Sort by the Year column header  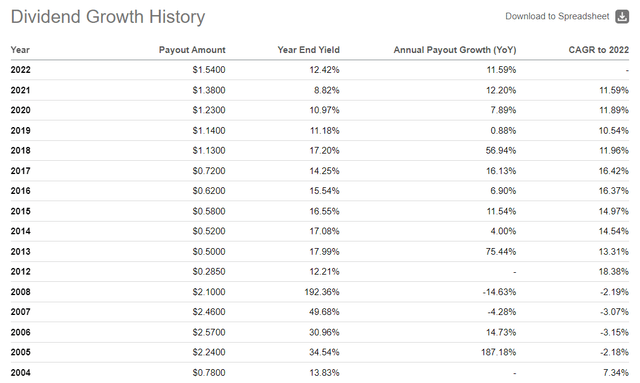(20, 50)
